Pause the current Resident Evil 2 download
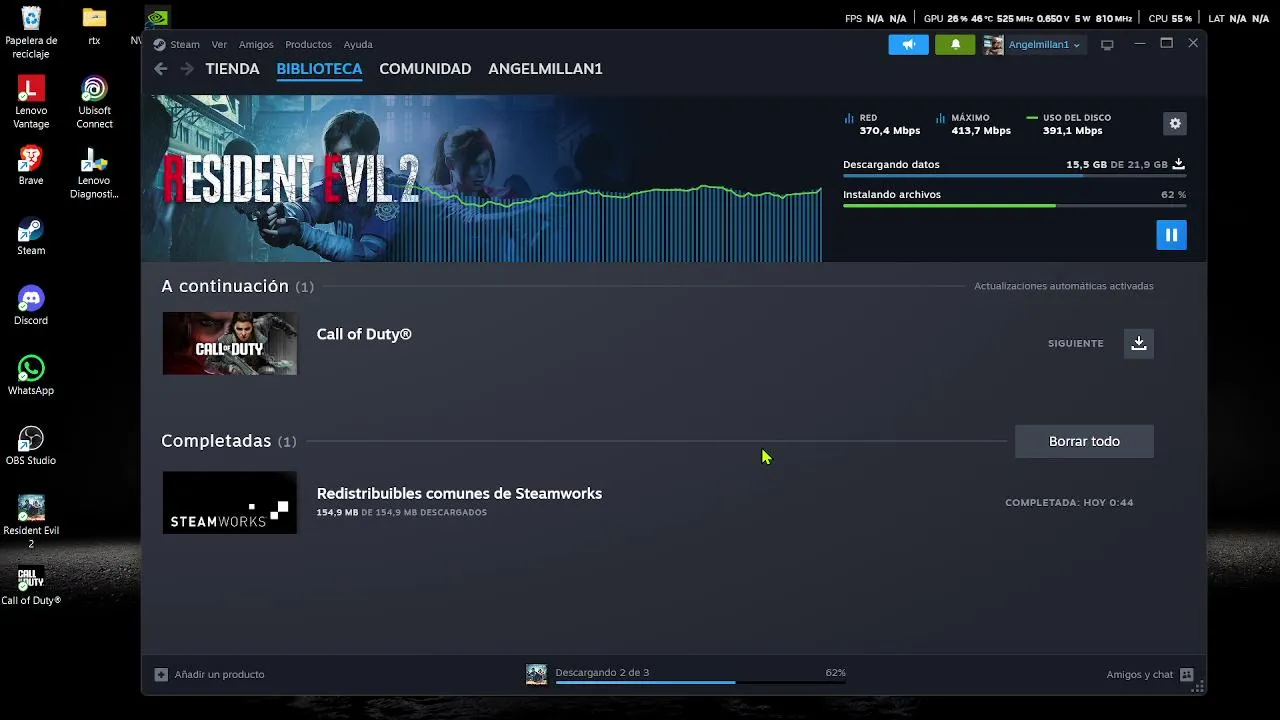The width and height of the screenshot is (1280, 720). 1171,235
